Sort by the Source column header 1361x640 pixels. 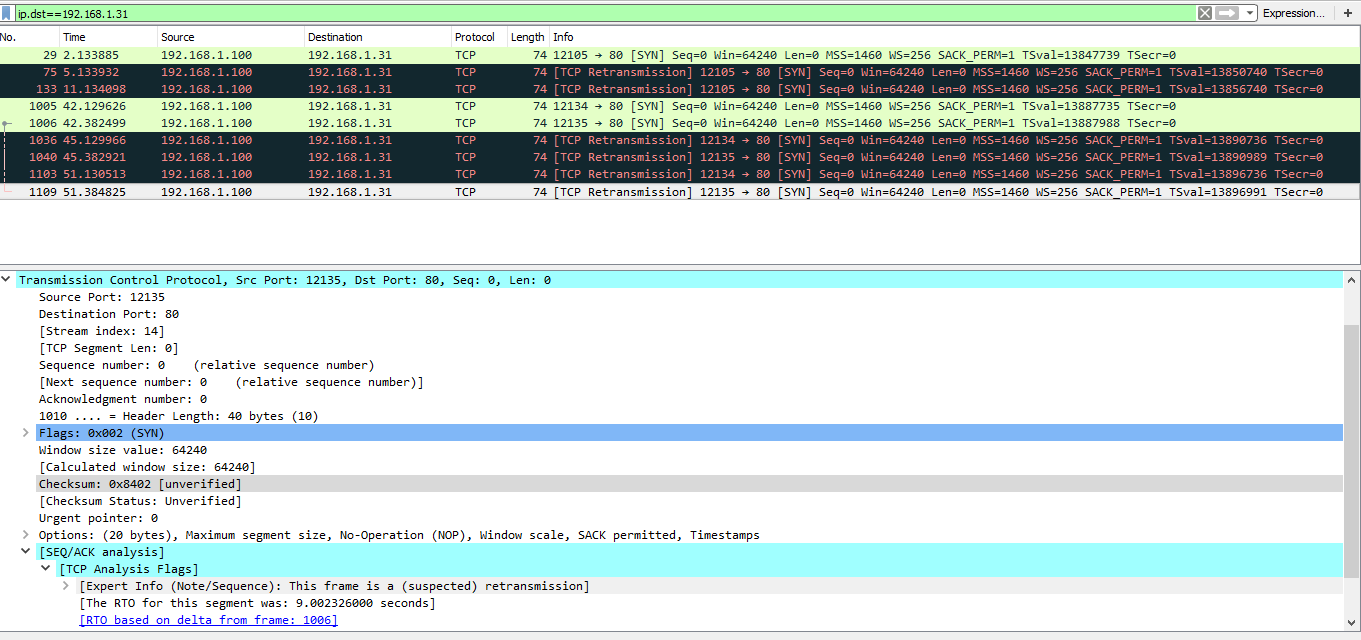tap(231, 37)
